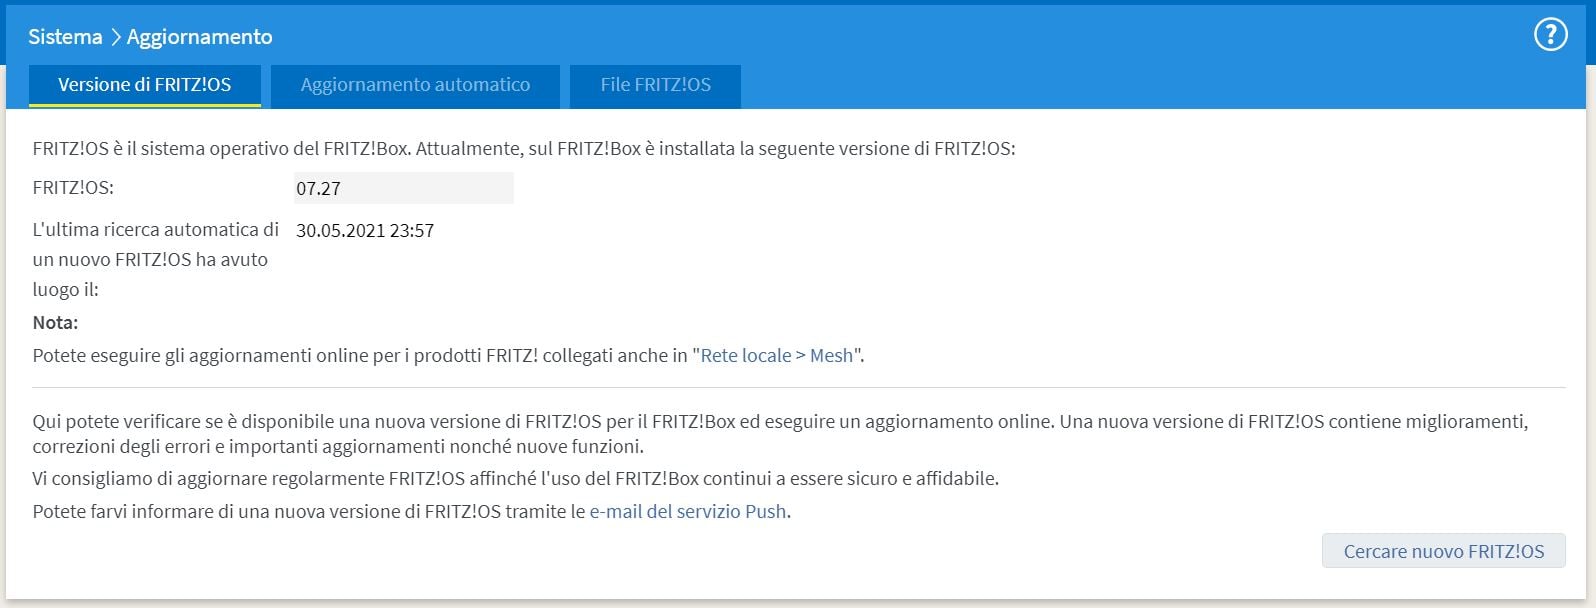This screenshot has width=1596, height=608.
Task: Open the help question mark icon
Action: pyautogui.click(x=1550, y=36)
